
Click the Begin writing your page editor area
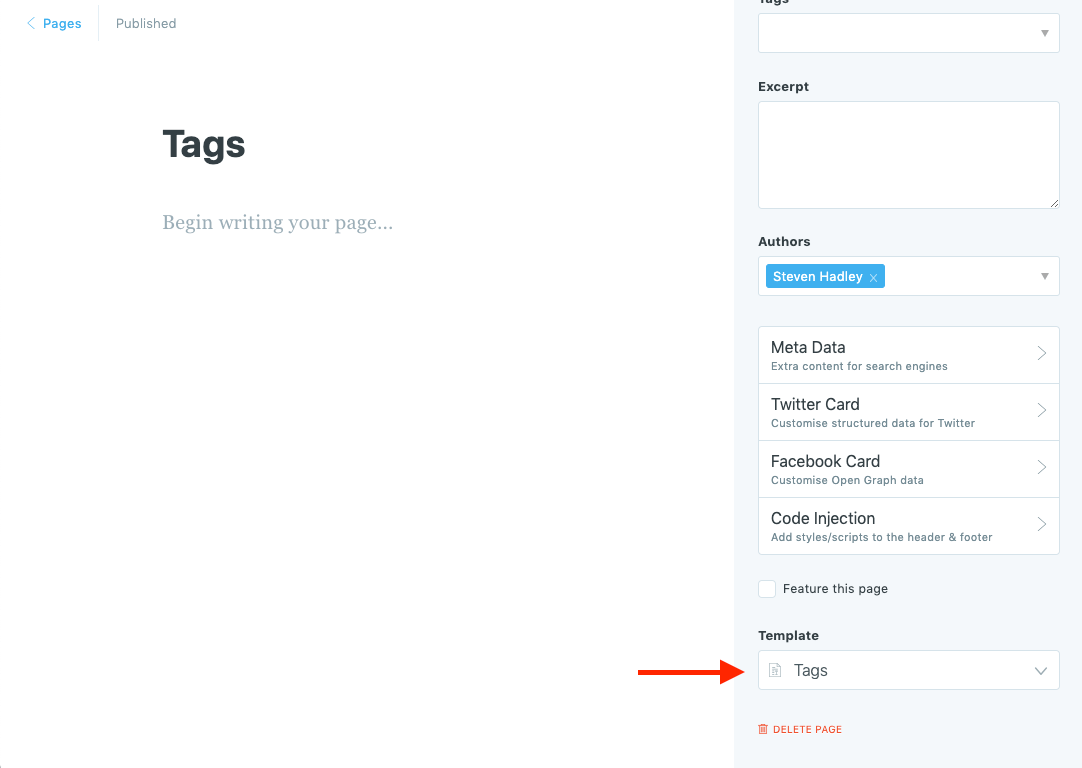pyautogui.click(x=278, y=222)
